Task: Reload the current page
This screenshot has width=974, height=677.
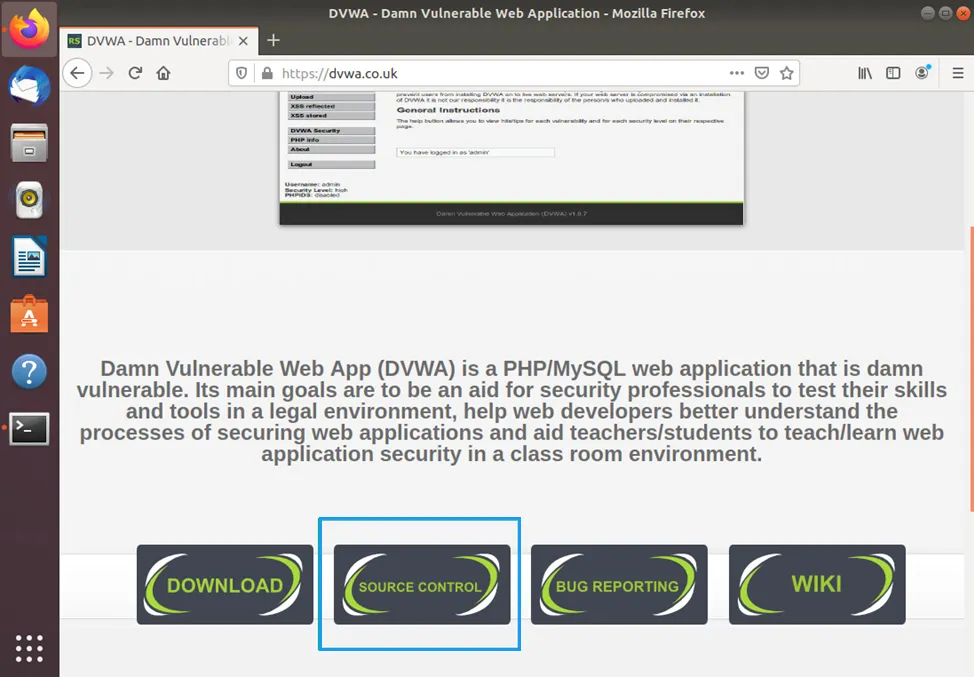Action: pos(135,73)
